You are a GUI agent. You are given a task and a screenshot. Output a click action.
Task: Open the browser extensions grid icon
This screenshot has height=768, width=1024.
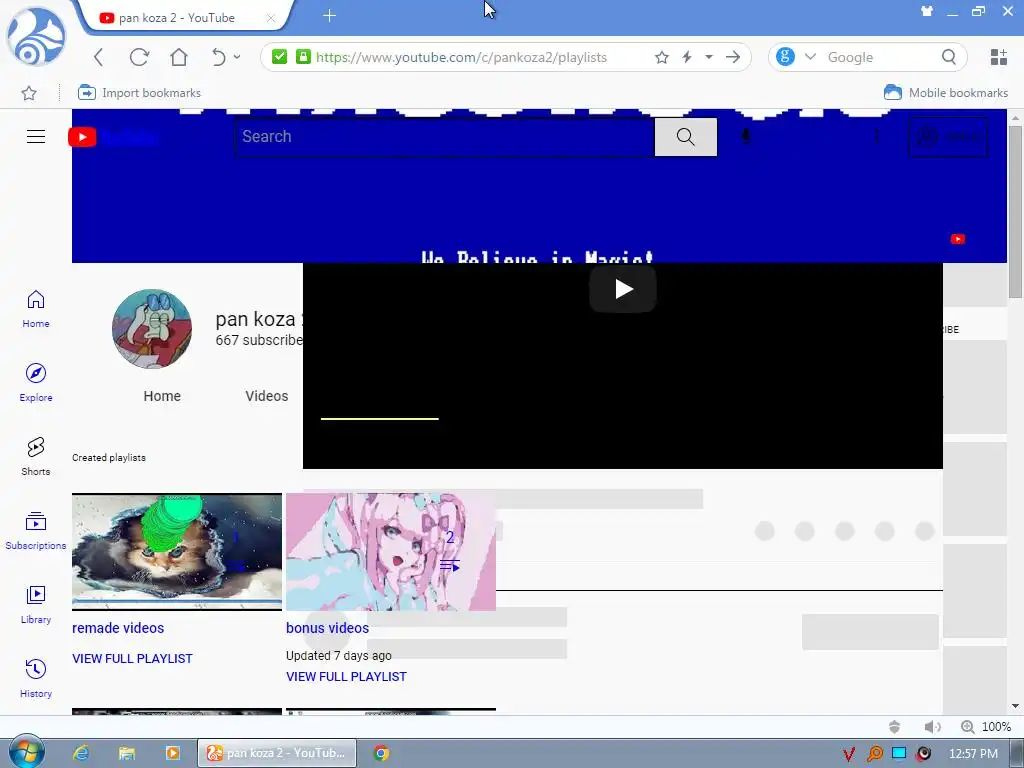[x=999, y=57]
